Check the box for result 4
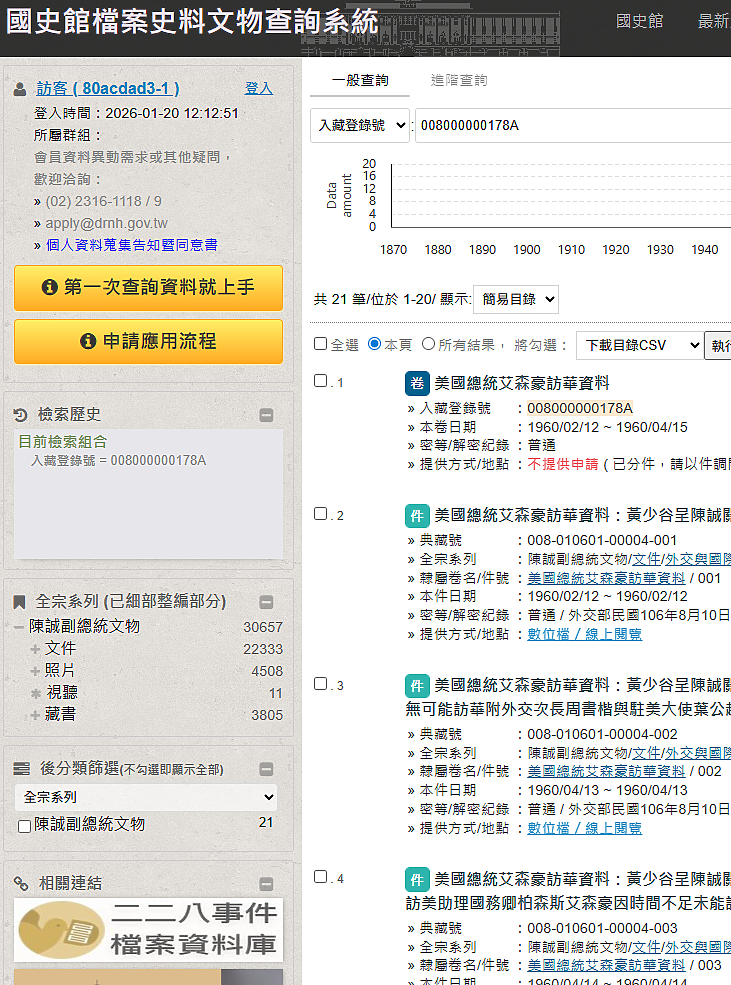This screenshot has width=731, height=985. [320, 876]
